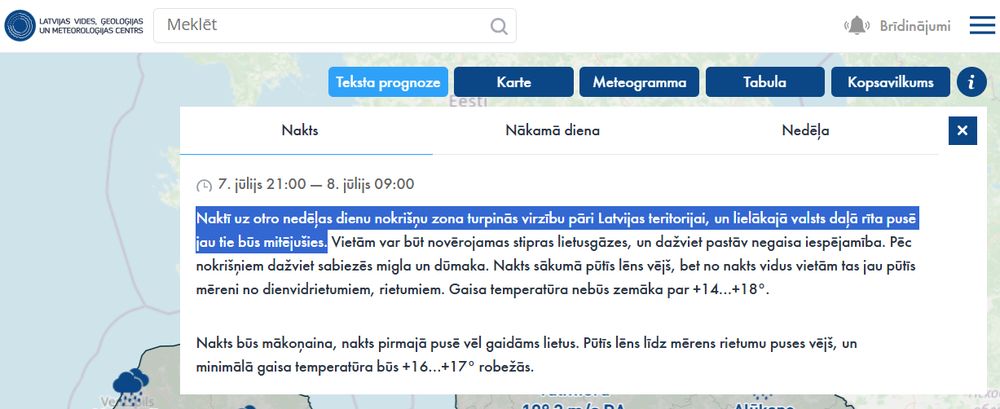Select the Nakts tab

(x=300, y=131)
